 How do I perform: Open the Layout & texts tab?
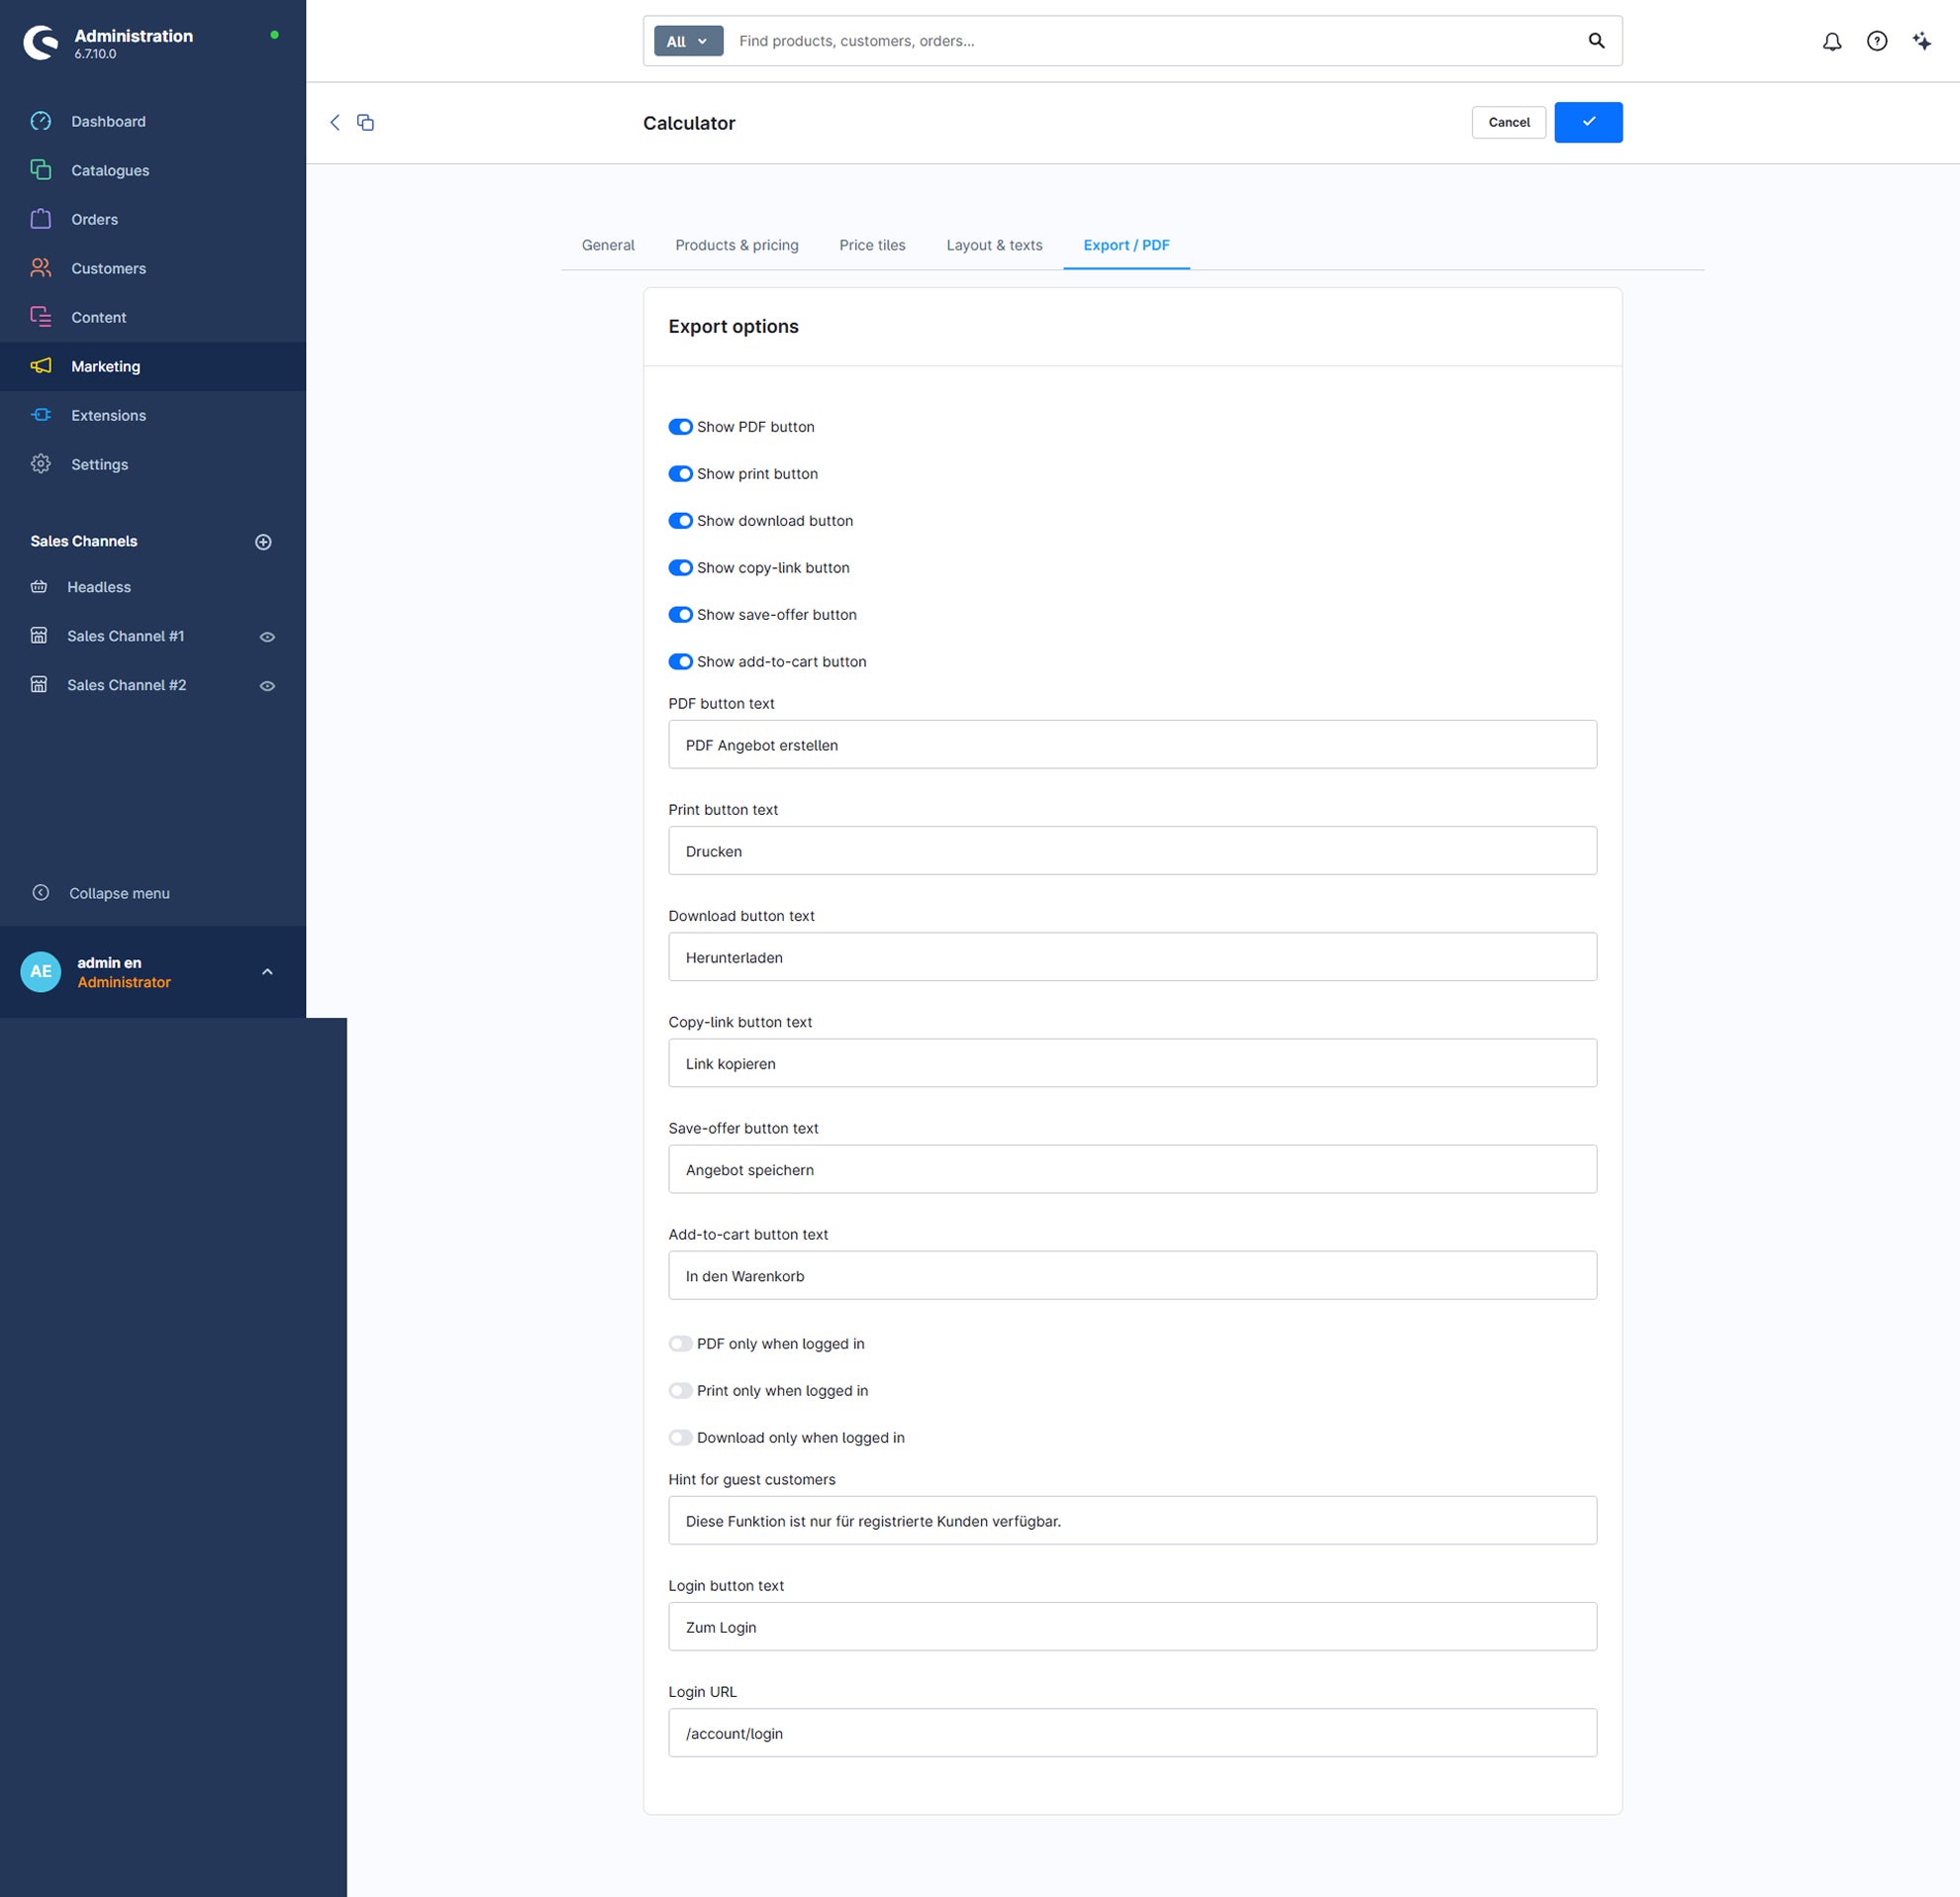click(x=994, y=245)
